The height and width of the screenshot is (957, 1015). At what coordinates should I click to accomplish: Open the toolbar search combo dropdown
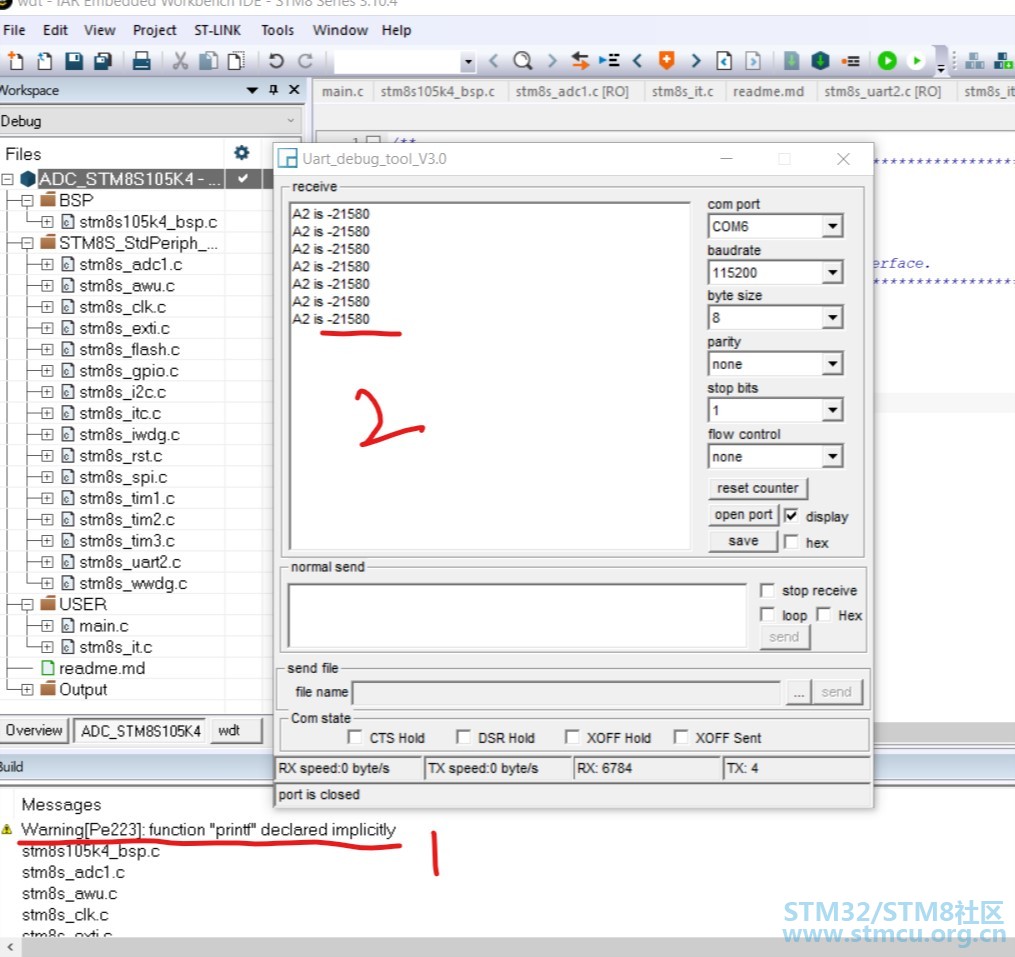click(468, 62)
